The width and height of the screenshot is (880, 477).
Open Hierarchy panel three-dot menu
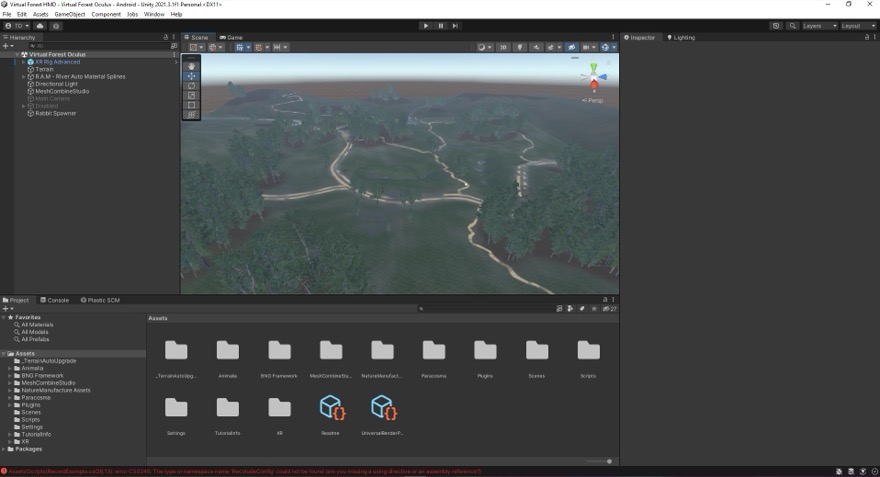tap(173, 37)
